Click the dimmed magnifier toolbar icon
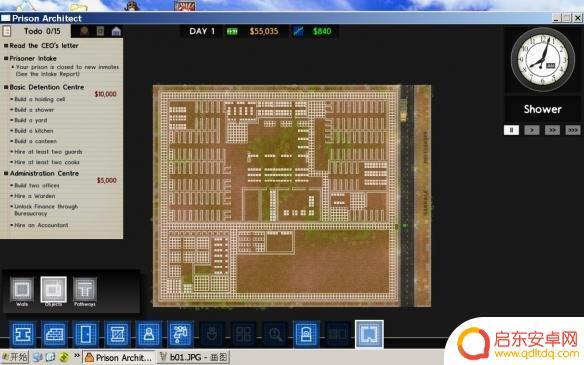 275,334
